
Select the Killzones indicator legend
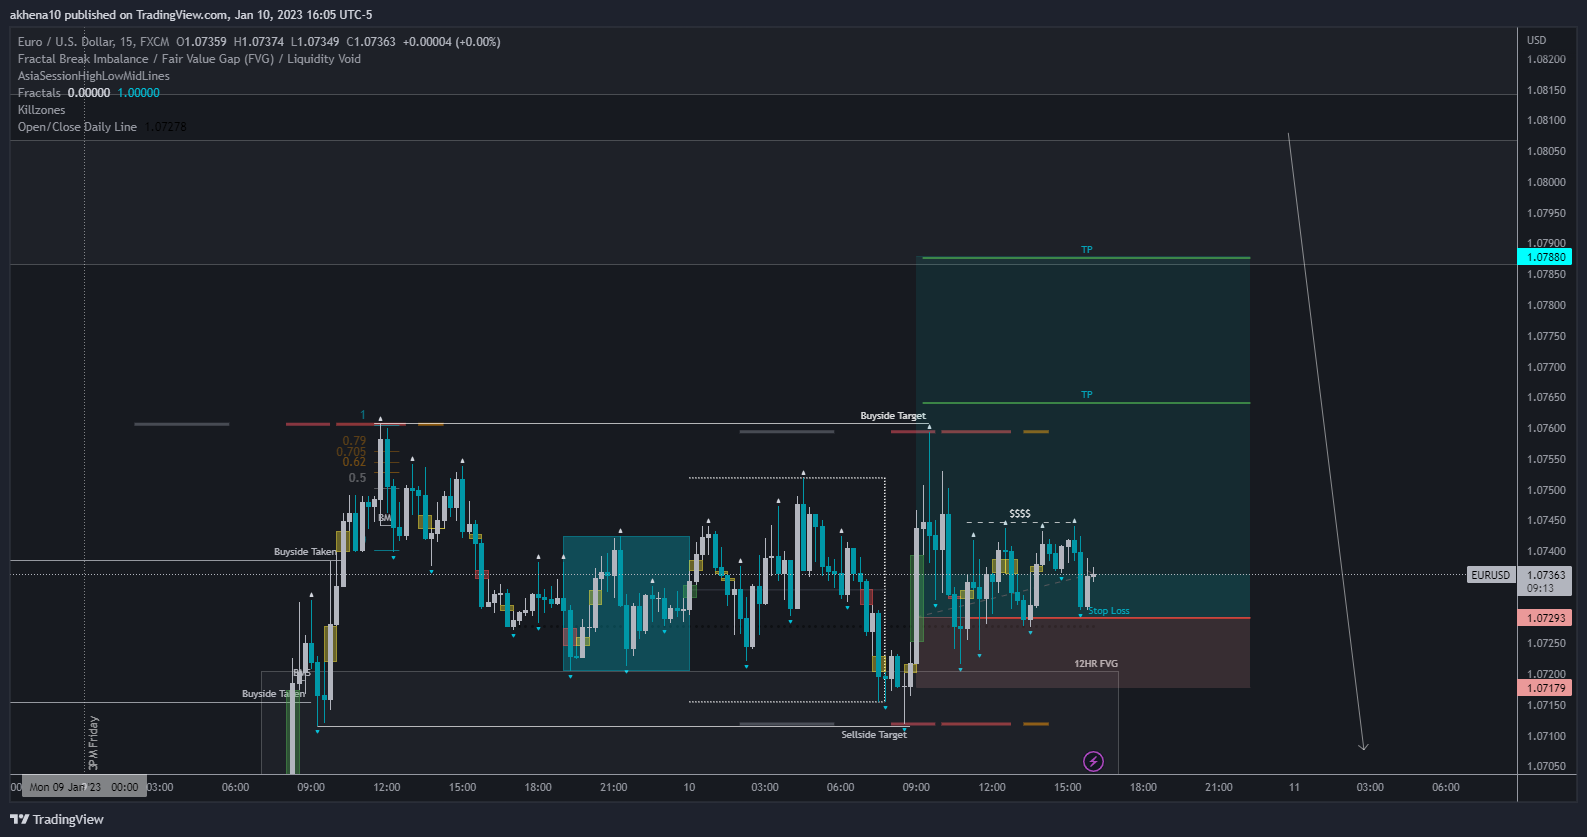(41, 110)
